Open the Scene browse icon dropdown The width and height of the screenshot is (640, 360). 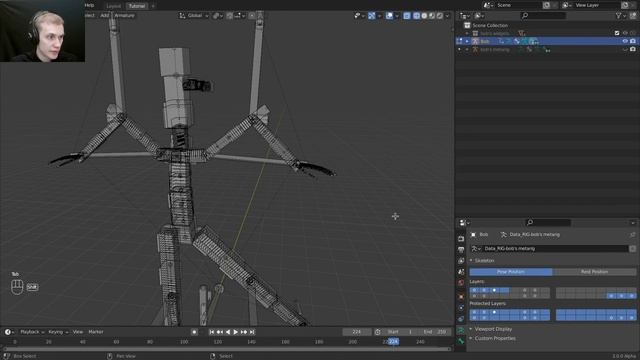click(x=488, y=5)
